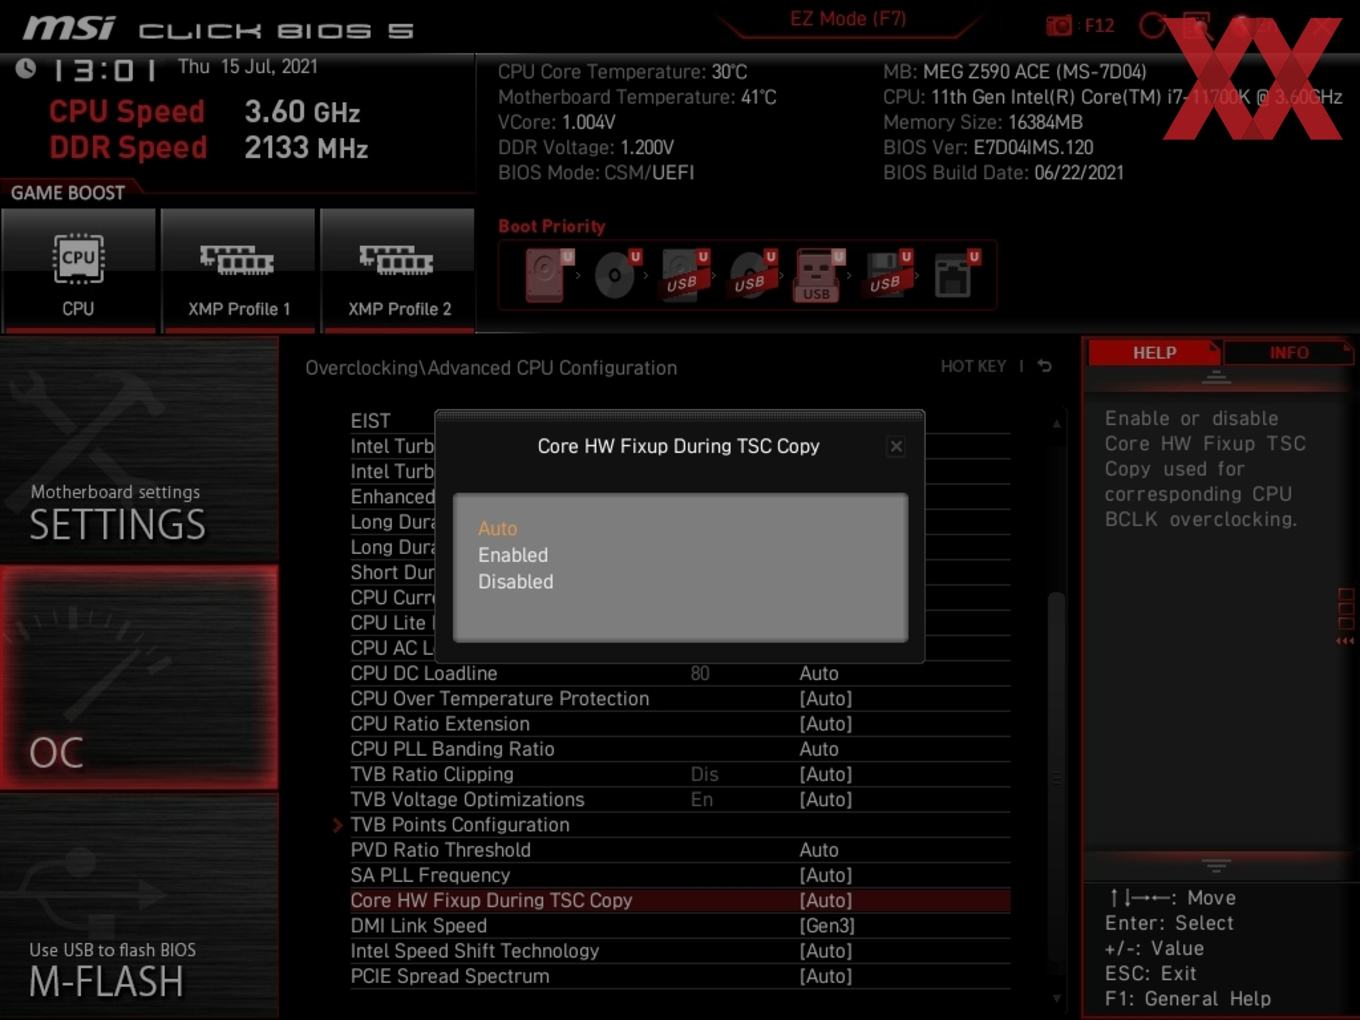
Task: Select the optical disc boot device icon
Action: [x=615, y=275]
